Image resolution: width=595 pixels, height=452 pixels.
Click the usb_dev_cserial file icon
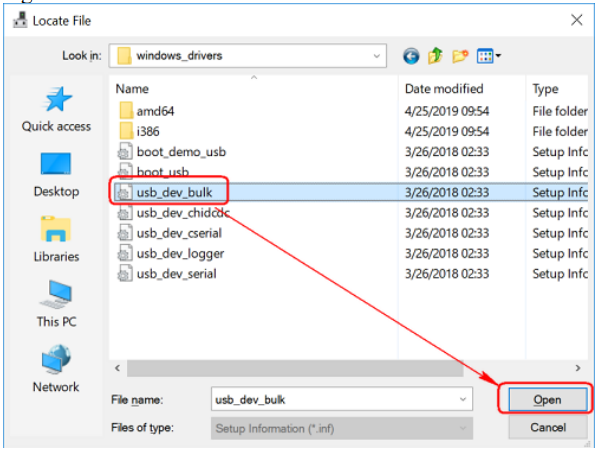124,233
